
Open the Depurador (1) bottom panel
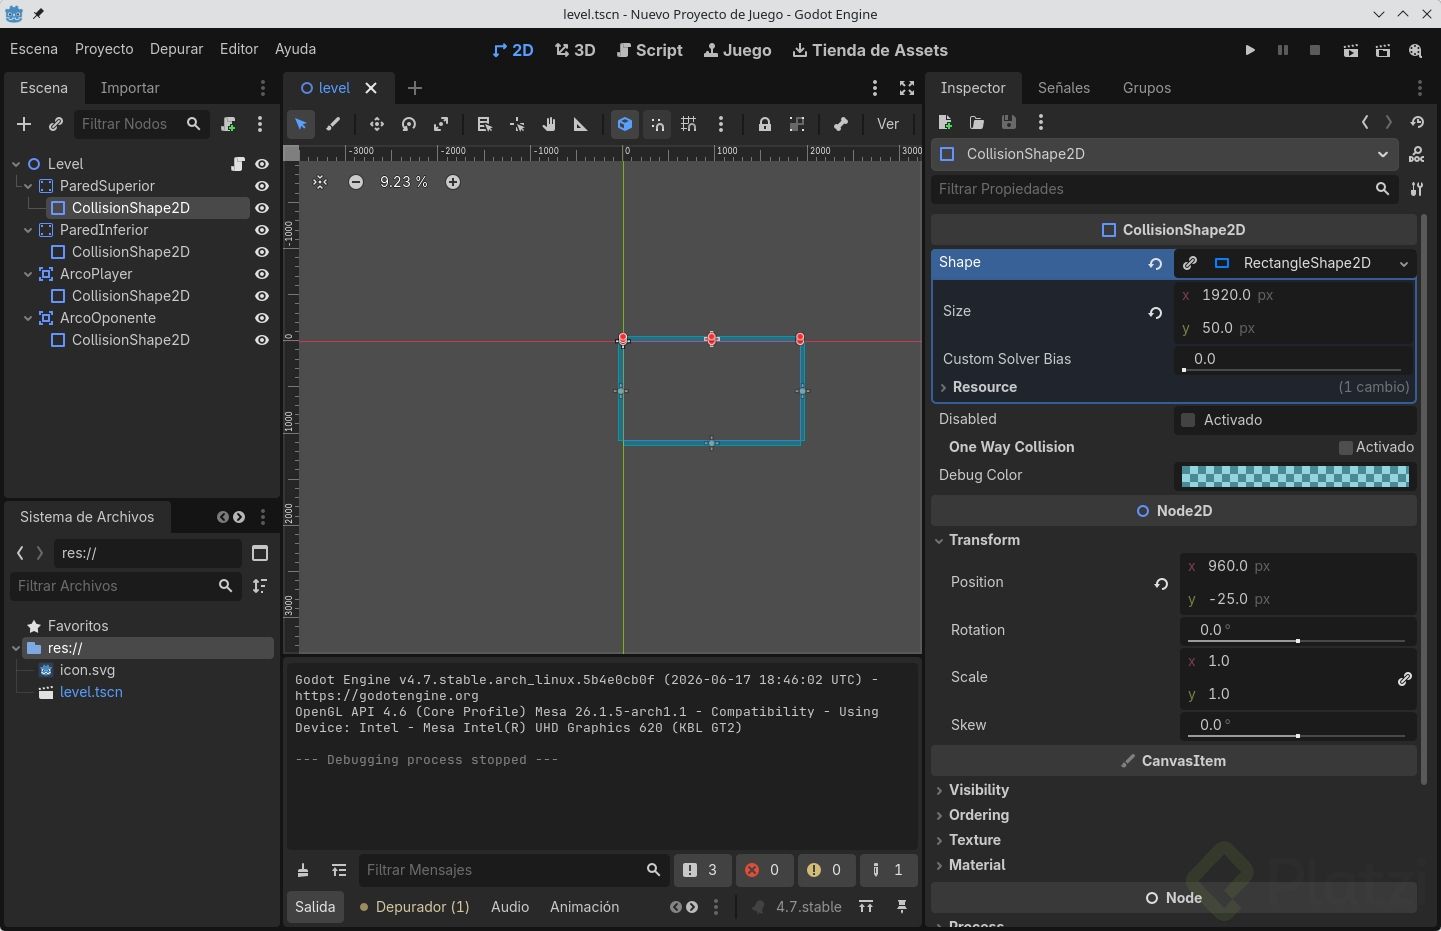[414, 907]
